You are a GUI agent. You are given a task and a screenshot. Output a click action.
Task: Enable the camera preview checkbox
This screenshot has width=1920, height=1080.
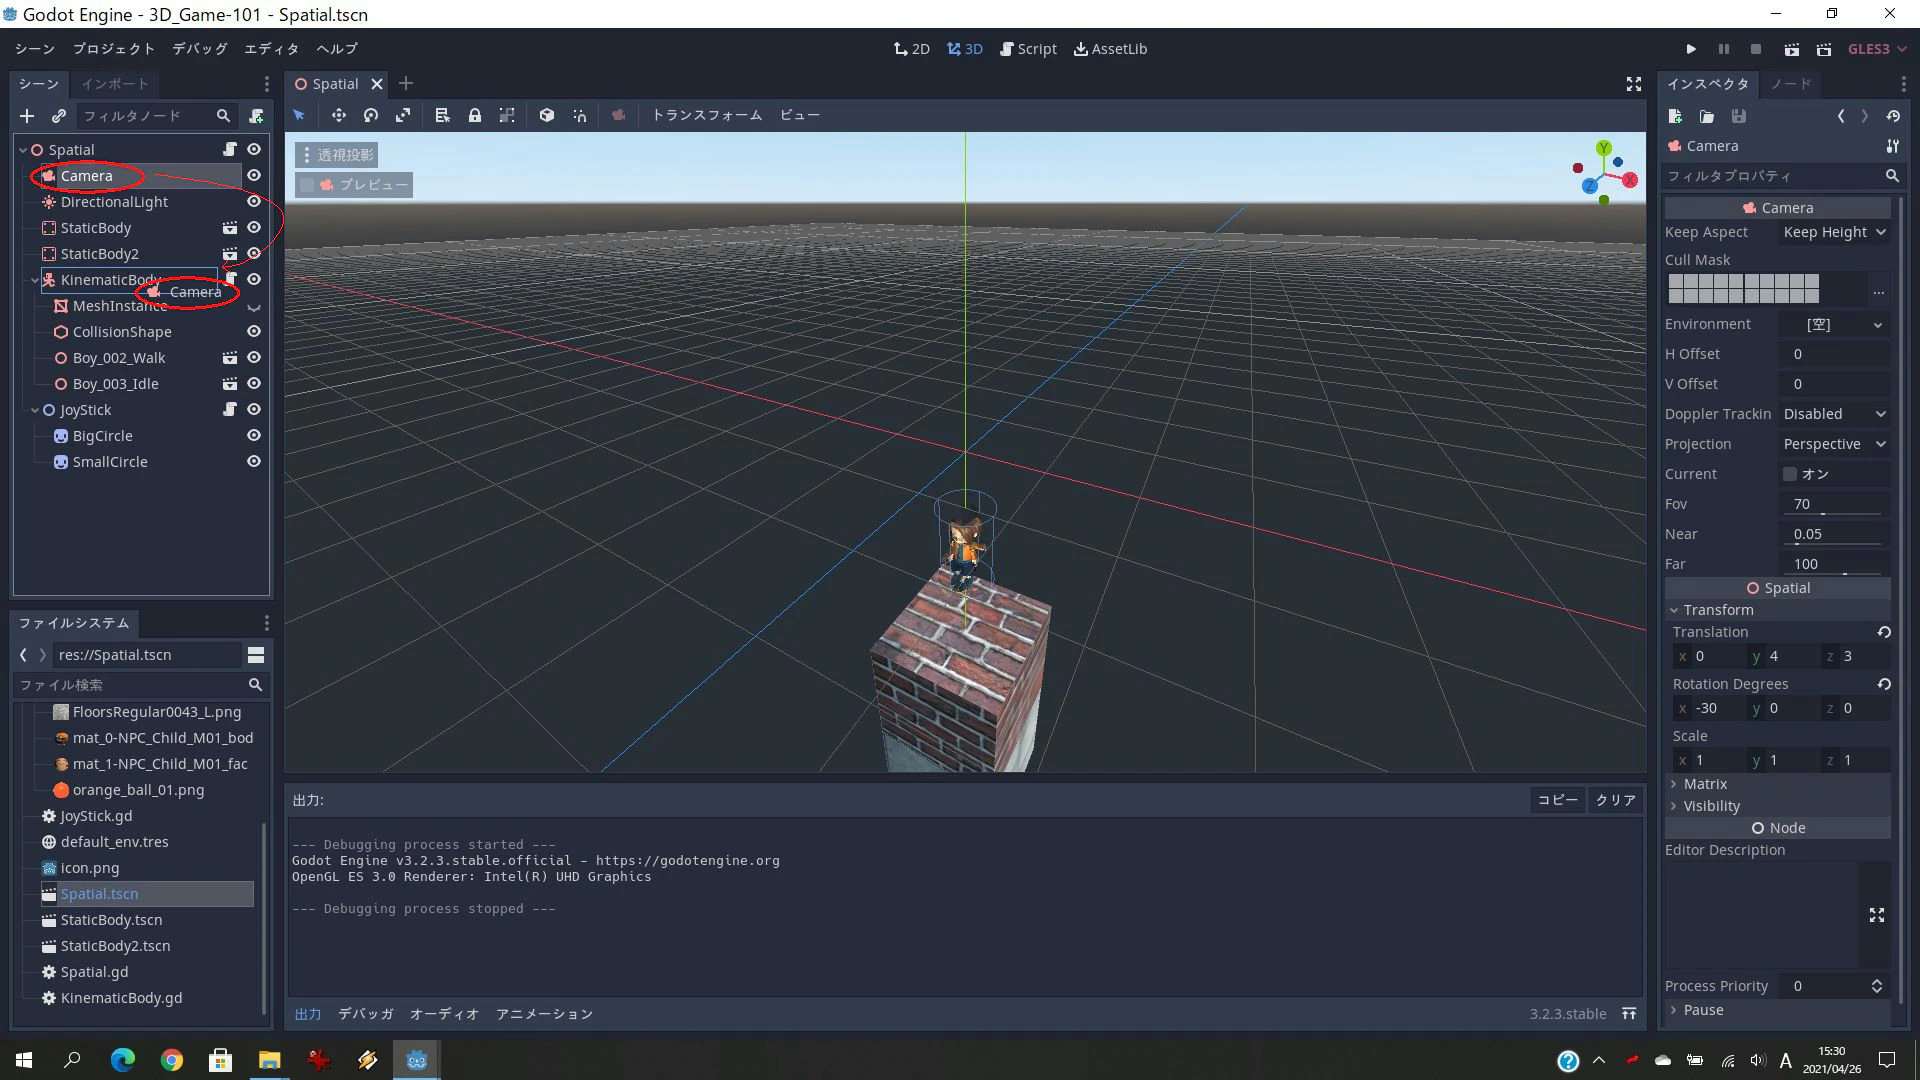308,185
